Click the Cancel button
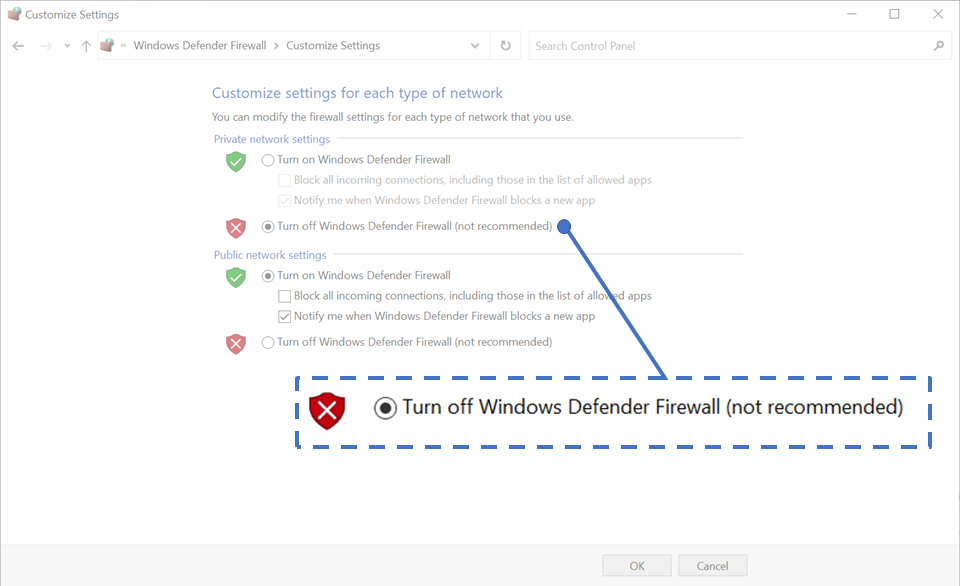The height and width of the screenshot is (586, 960). pos(713,566)
